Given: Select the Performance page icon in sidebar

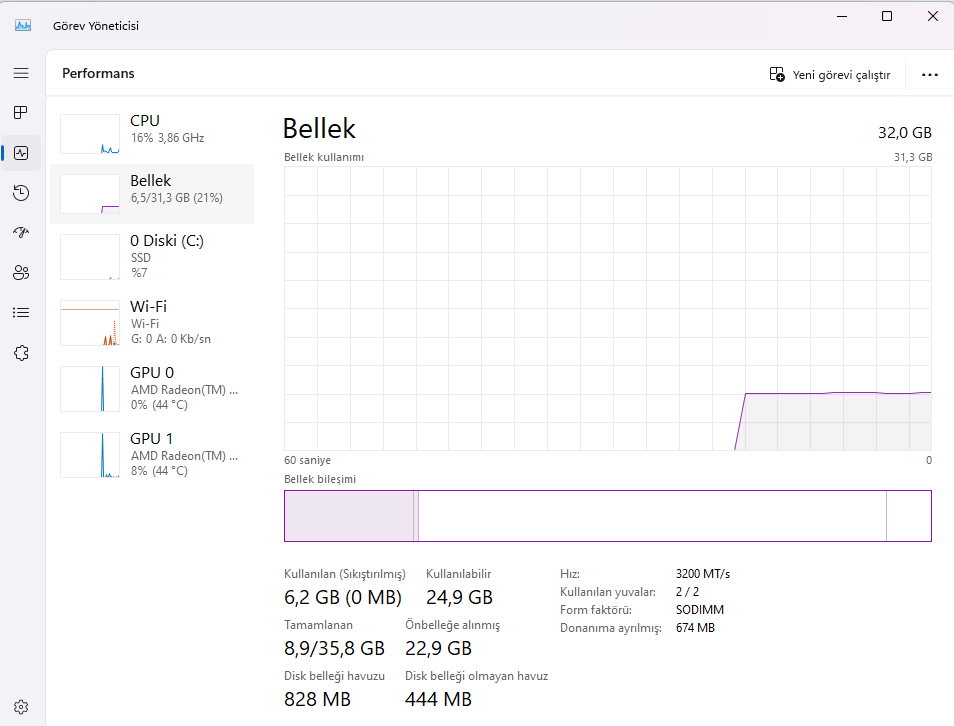Looking at the screenshot, I should pos(21,153).
